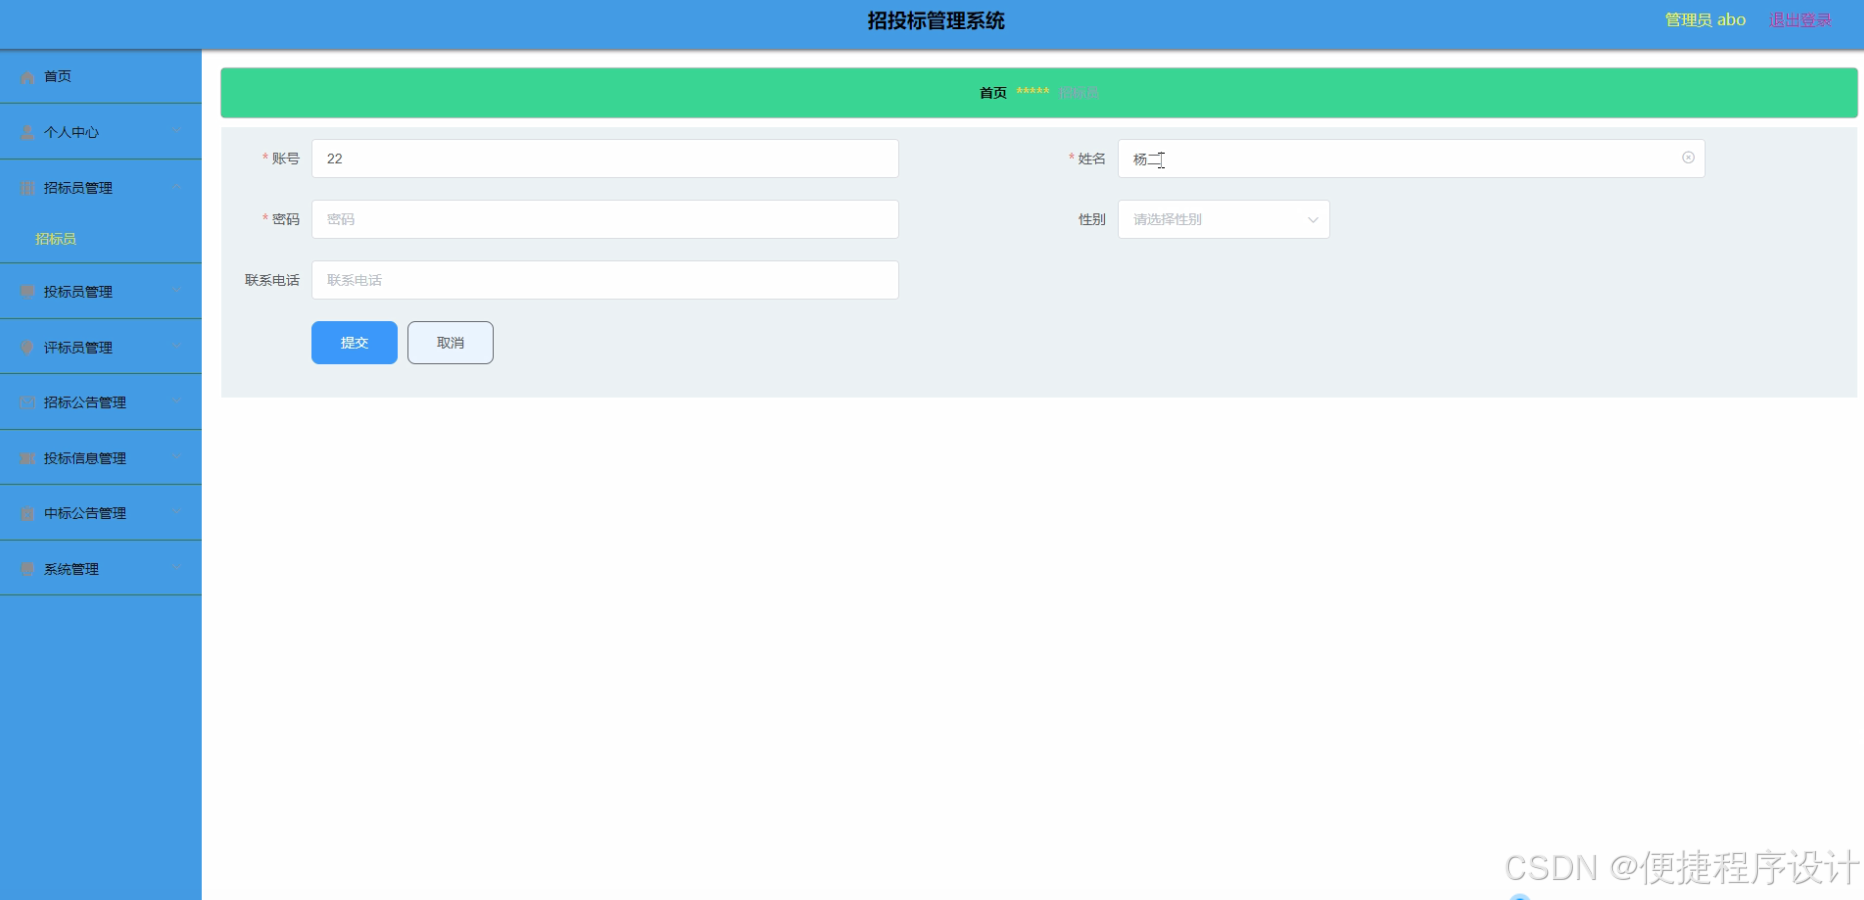
Task: Click the icon beside 系统管理
Action: pyautogui.click(x=28, y=569)
